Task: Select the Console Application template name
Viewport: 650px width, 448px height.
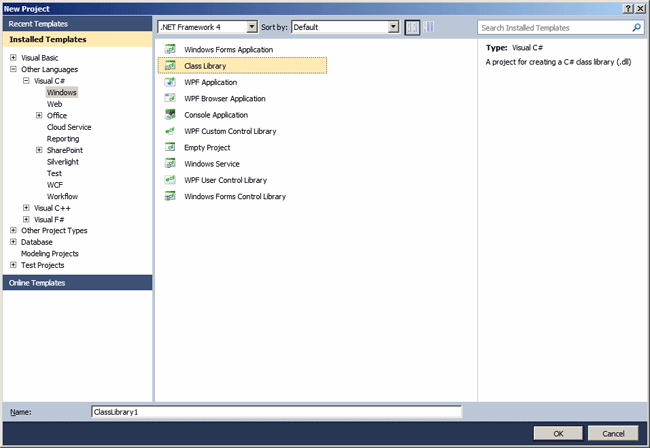Action: click(216, 115)
